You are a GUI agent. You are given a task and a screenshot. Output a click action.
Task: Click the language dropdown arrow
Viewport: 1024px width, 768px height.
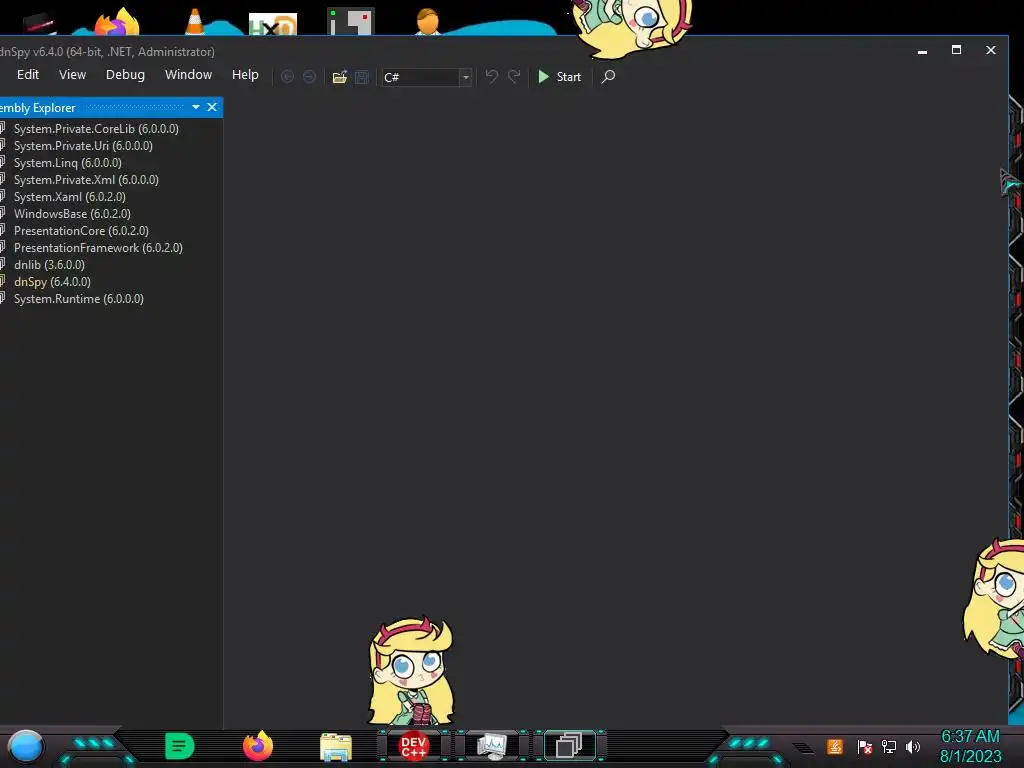point(466,77)
